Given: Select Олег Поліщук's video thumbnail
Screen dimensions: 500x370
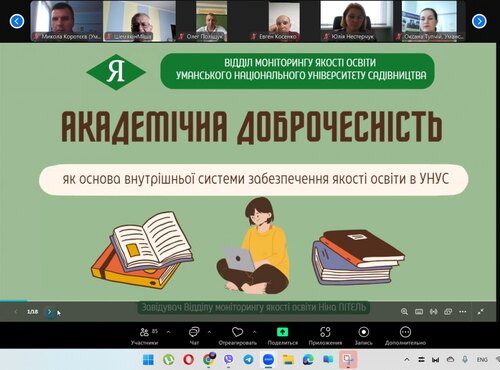Looking at the screenshot, I should (211, 21).
